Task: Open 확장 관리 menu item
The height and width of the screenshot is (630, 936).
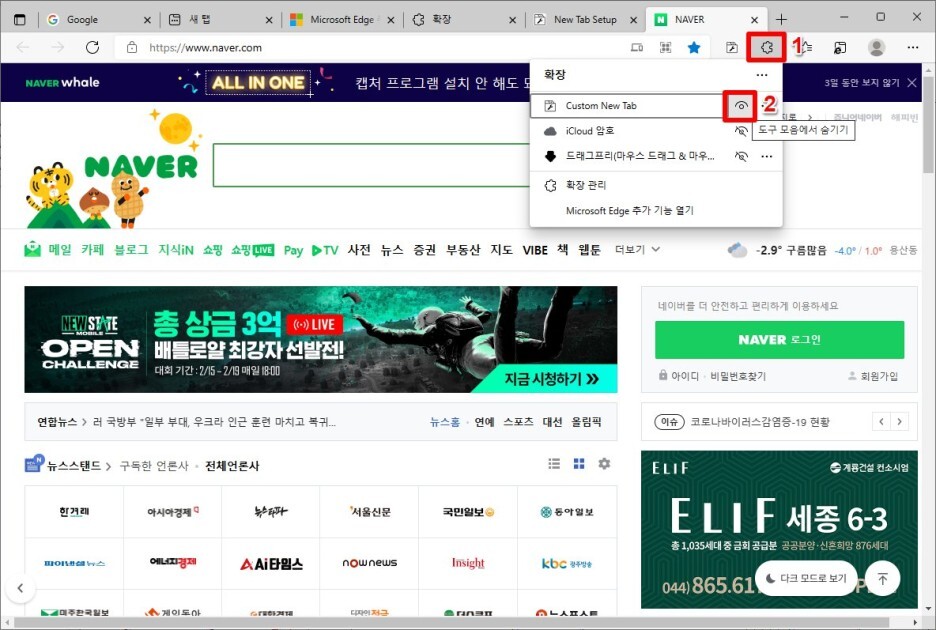Action: point(655,185)
